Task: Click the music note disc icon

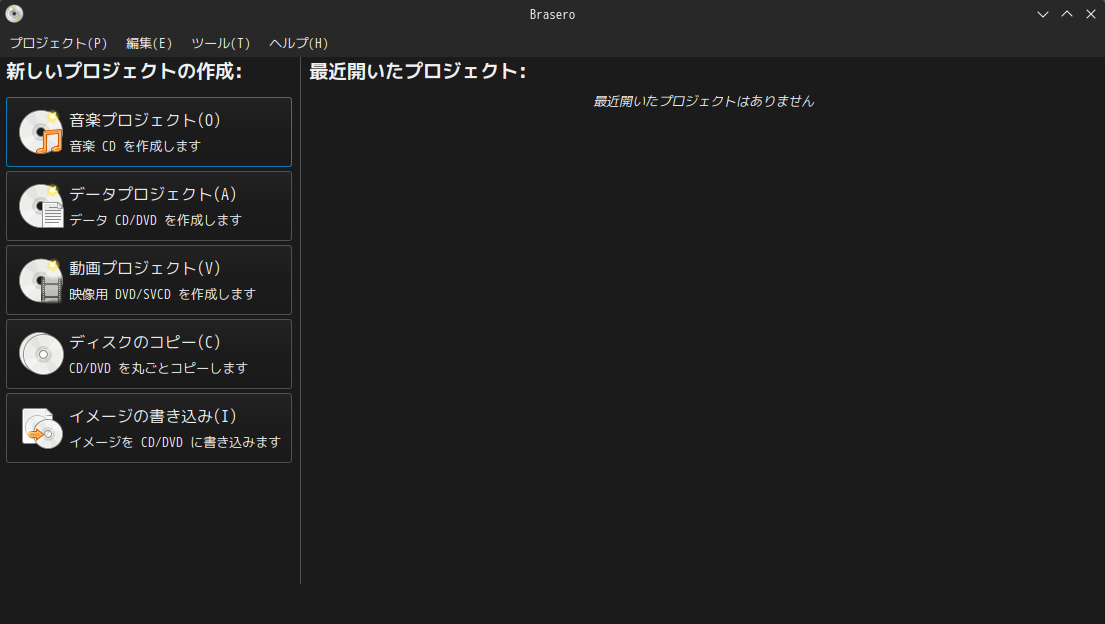Action: (41, 132)
